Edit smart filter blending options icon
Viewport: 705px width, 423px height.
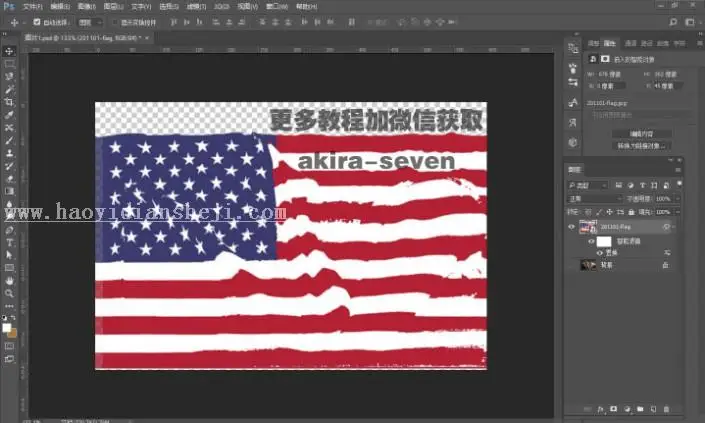coord(667,253)
